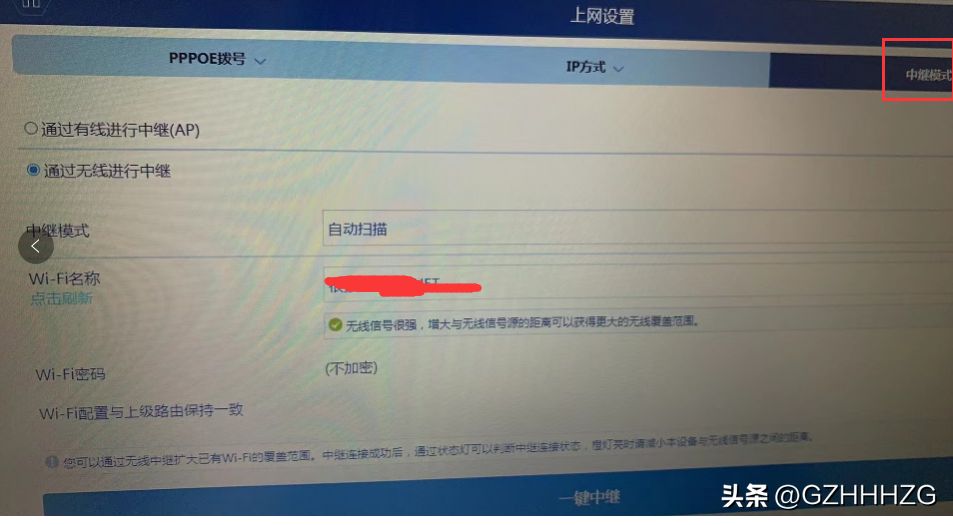953x525 pixels.
Task: Expand the PPPOE拨号 dropdown chevron
Action: coord(260,61)
